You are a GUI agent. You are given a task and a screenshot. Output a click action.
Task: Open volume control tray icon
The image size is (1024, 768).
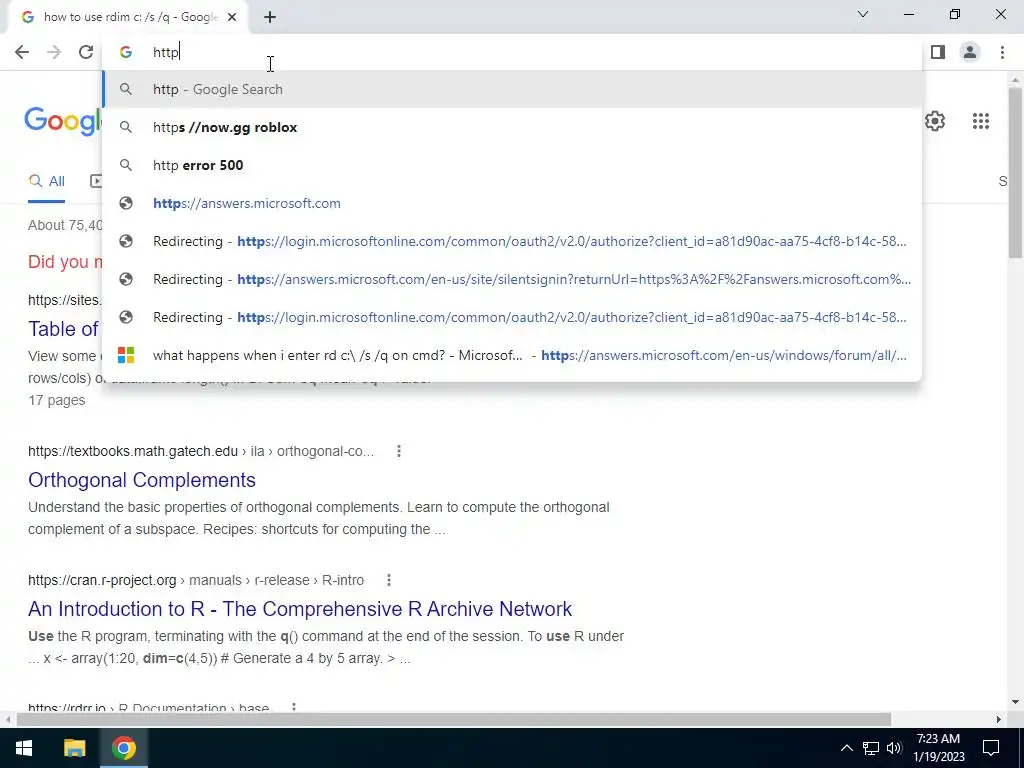pyautogui.click(x=894, y=748)
